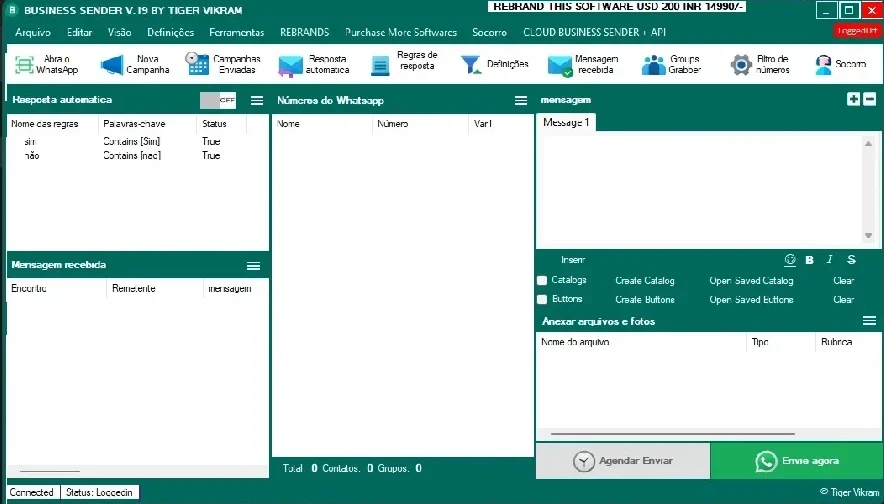
Task: Open WhatsApp via Abra o WhatsApp icon
Action: (x=24, y=65)
